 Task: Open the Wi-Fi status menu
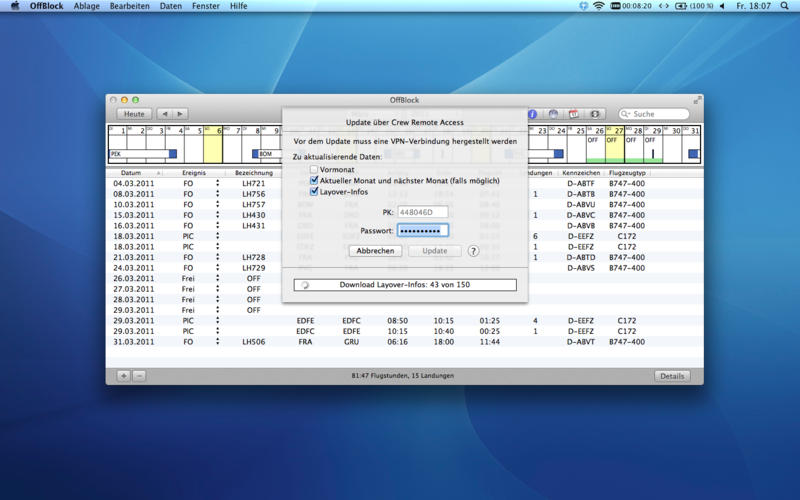[x=599, y=6]
